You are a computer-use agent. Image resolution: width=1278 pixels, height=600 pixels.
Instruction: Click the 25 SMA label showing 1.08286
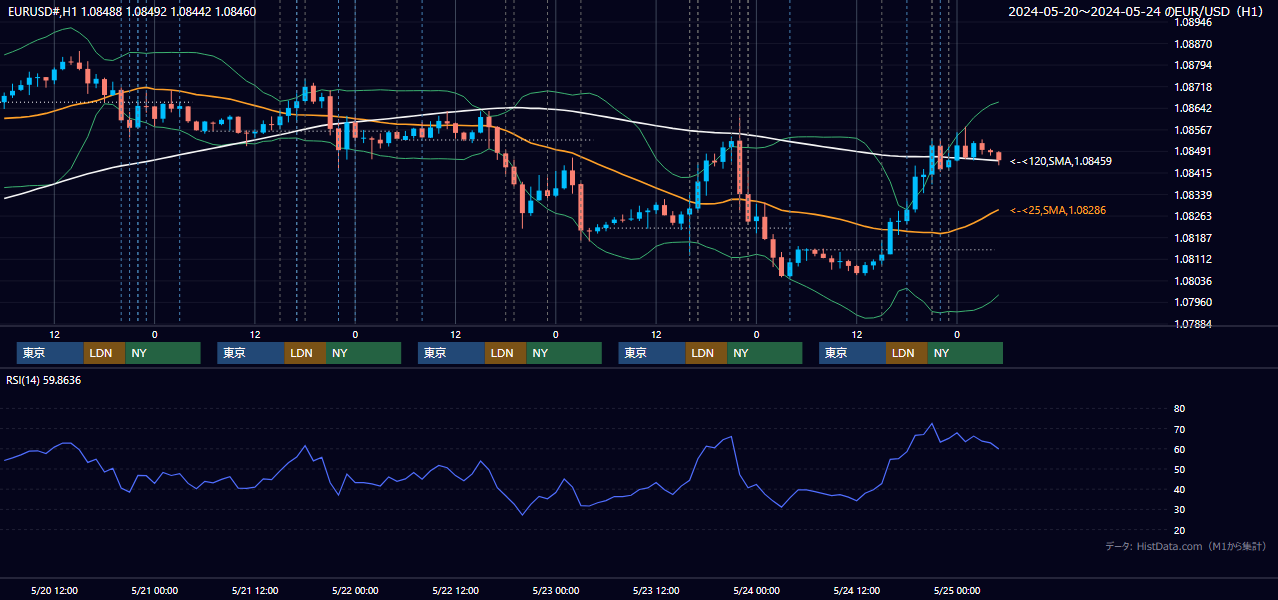pyautogui.click(x=1058, y=210)
